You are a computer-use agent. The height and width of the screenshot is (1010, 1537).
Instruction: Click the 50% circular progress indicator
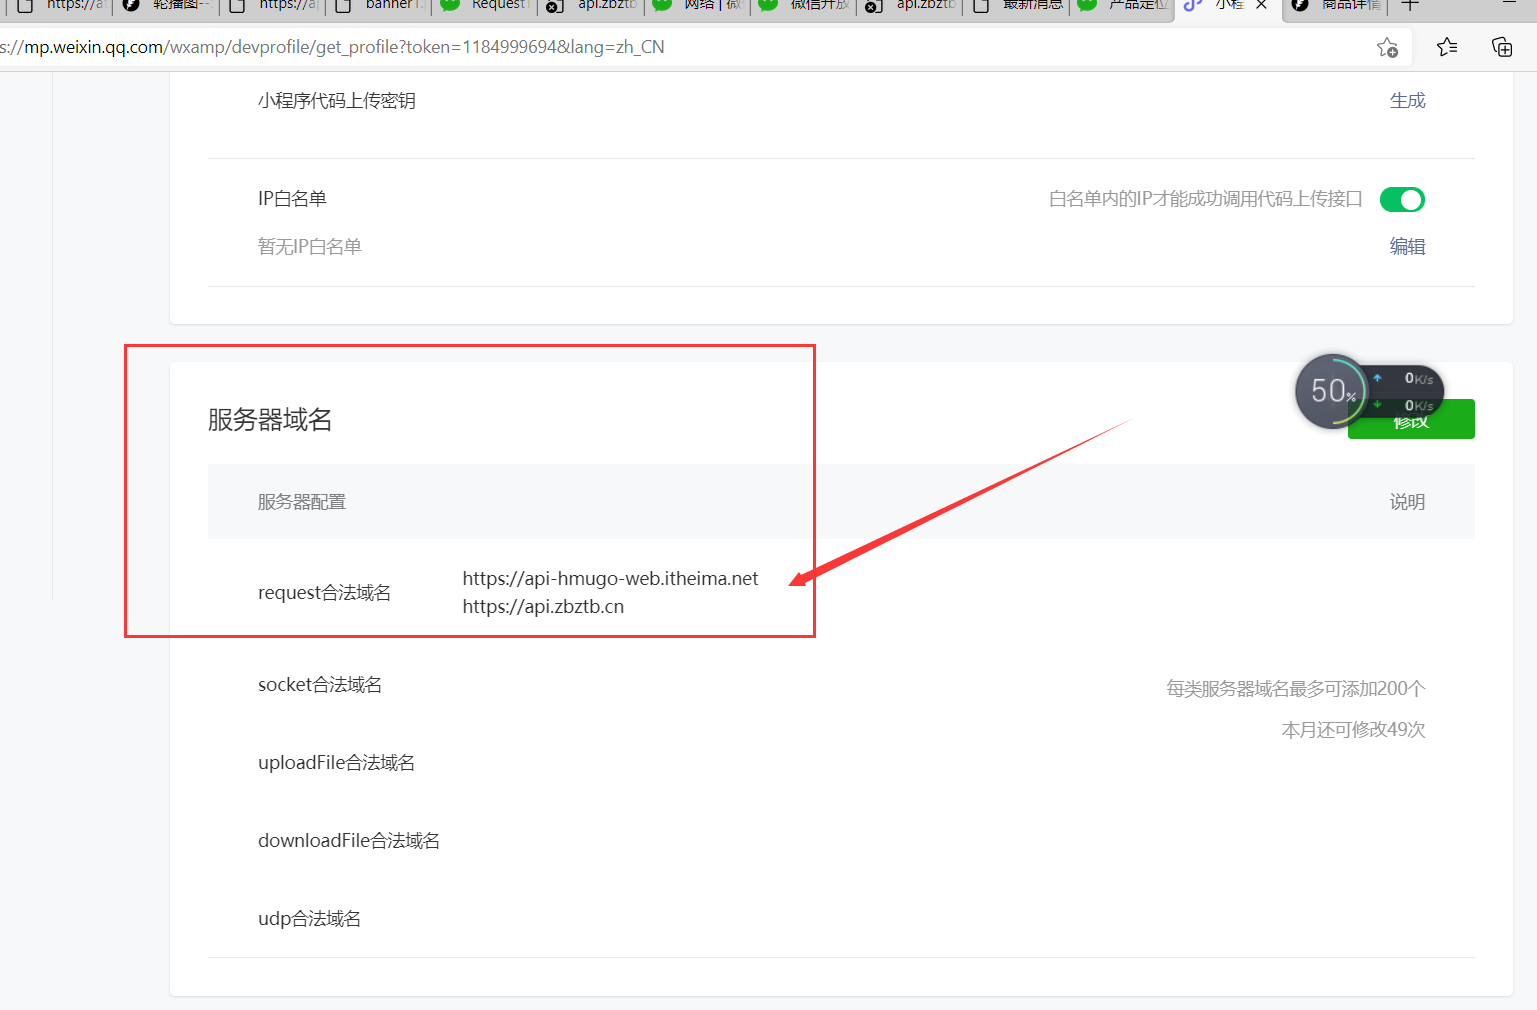(1331, 390)
